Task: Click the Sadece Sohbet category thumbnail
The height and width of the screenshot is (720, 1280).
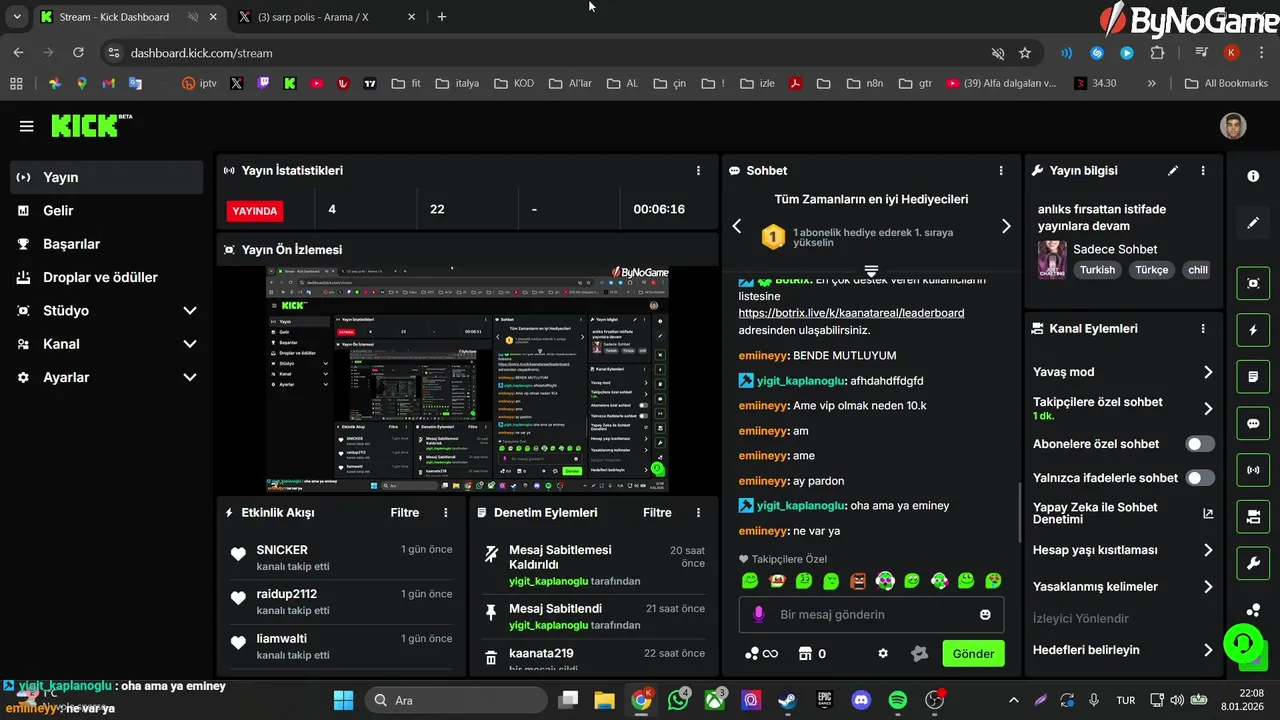Action: click(1052, 259)
